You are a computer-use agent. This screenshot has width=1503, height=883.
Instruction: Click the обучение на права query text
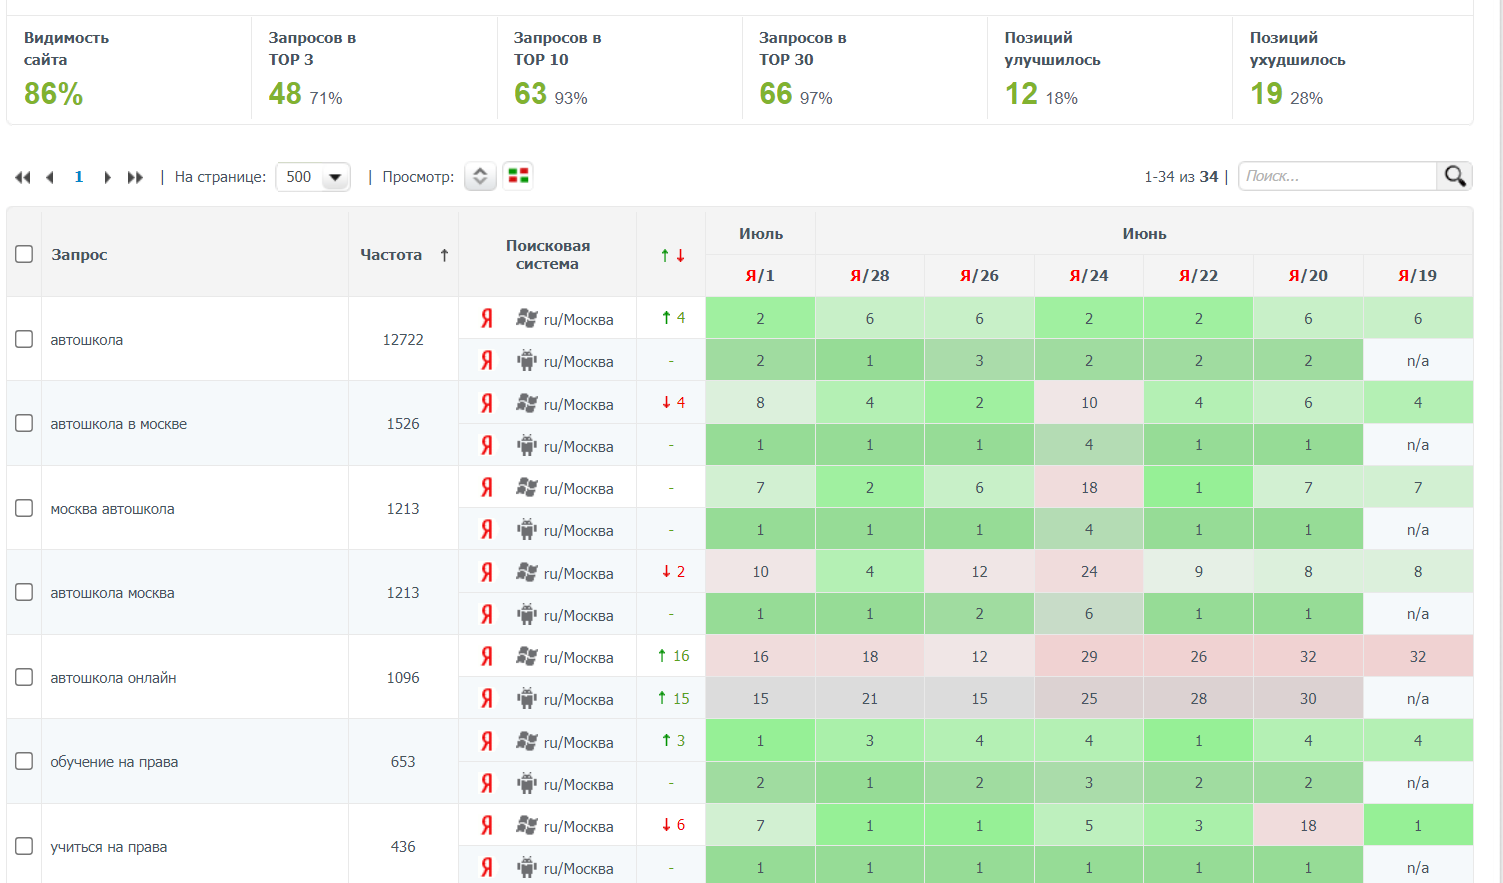114,762
